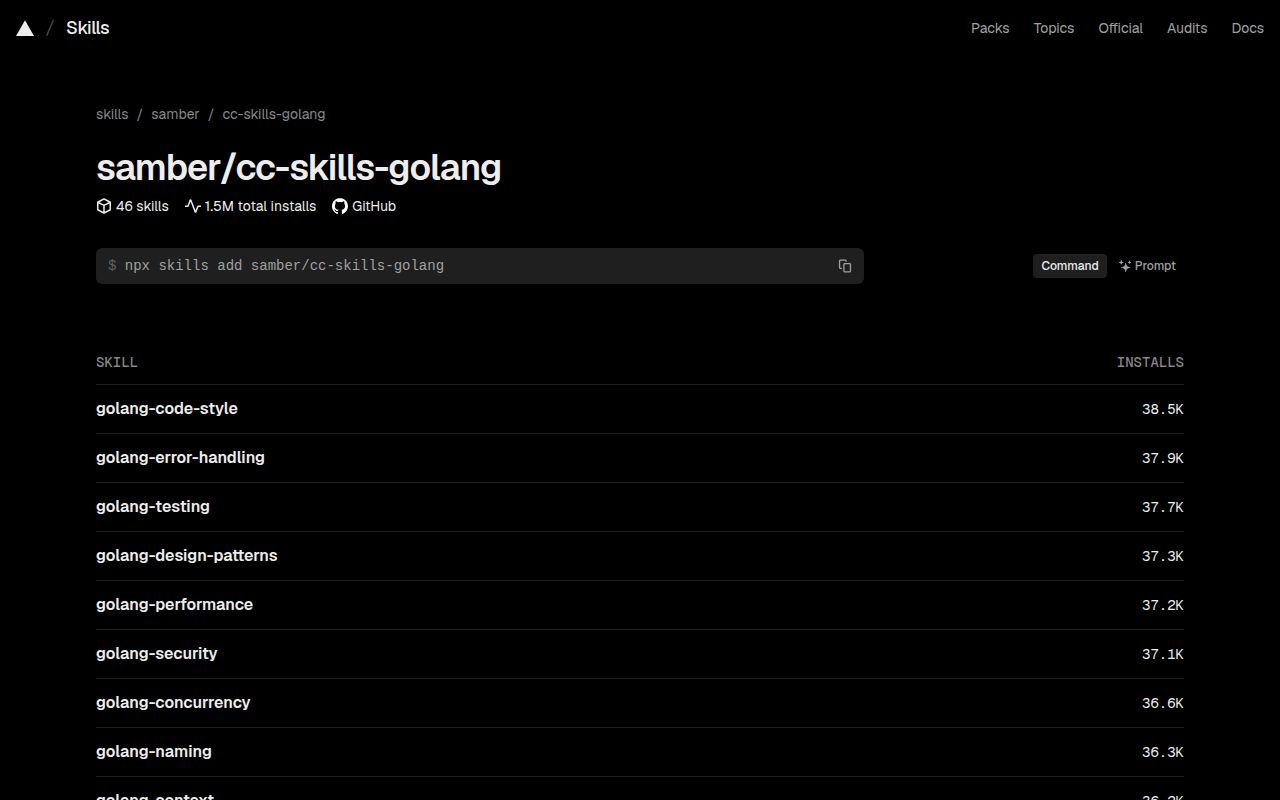Click the 37.9K installs value
1280x800 pixels.
click(1163, 458)
